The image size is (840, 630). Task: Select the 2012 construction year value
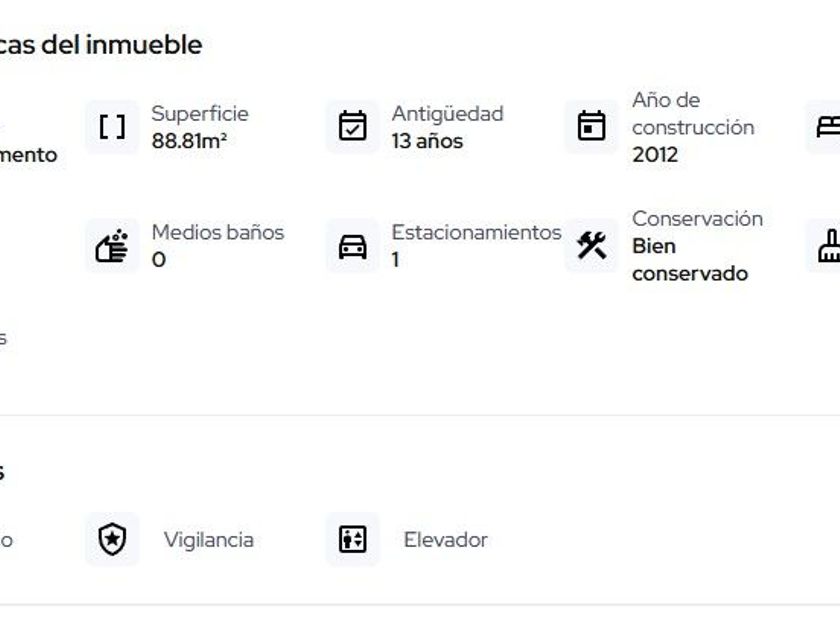[655, 155]
